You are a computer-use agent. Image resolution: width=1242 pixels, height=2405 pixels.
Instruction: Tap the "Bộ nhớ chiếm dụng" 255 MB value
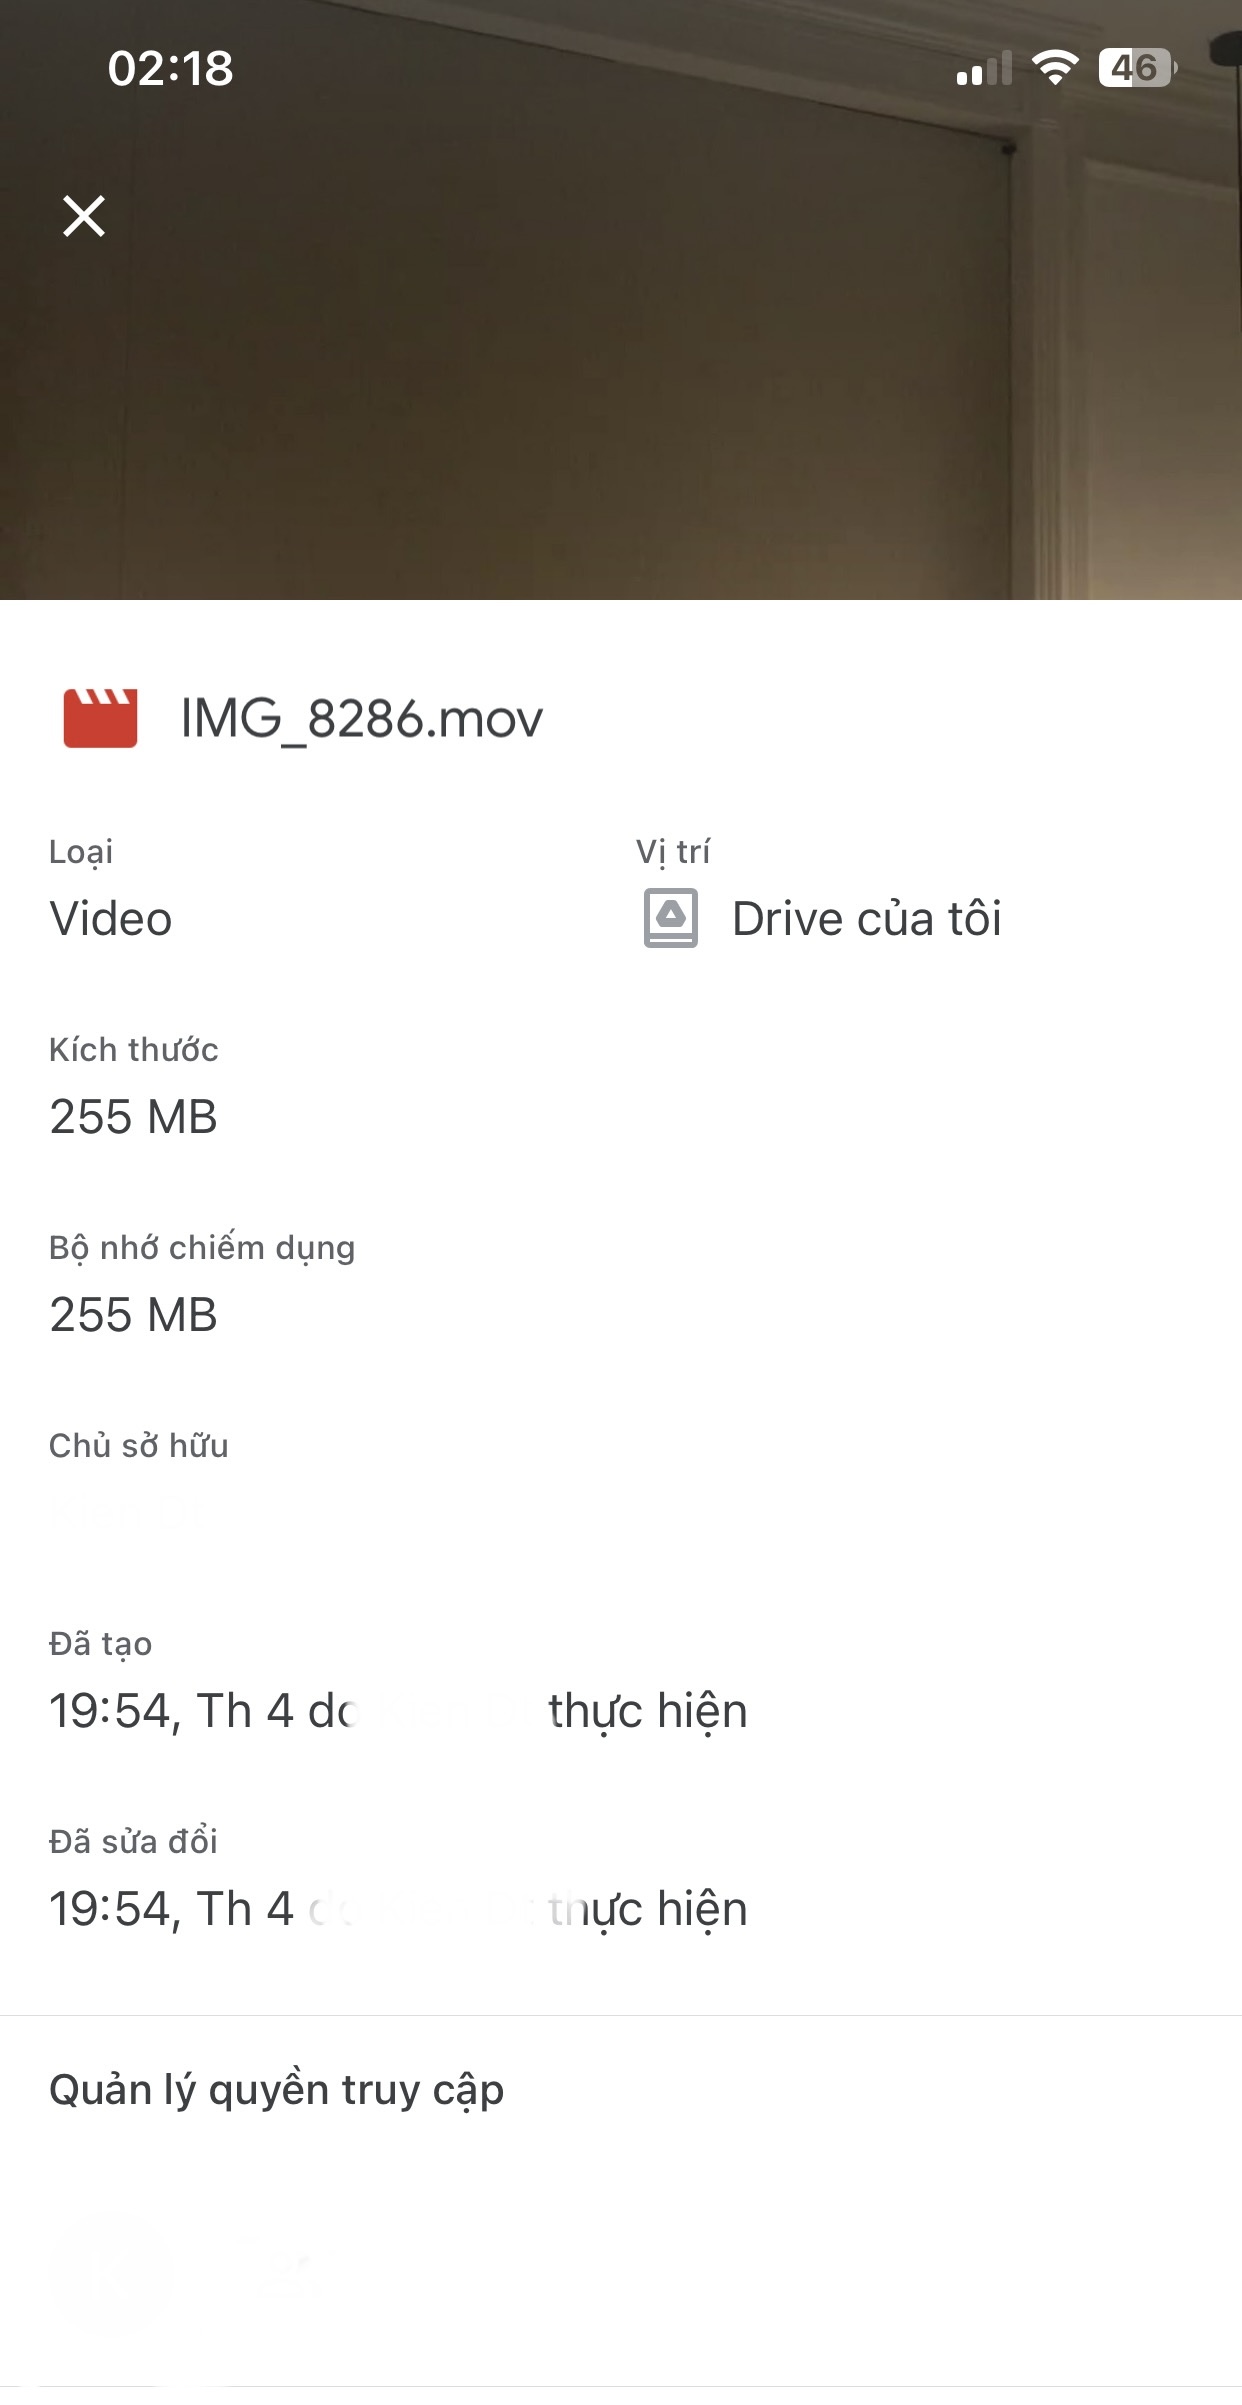[x=133, y=1315]
